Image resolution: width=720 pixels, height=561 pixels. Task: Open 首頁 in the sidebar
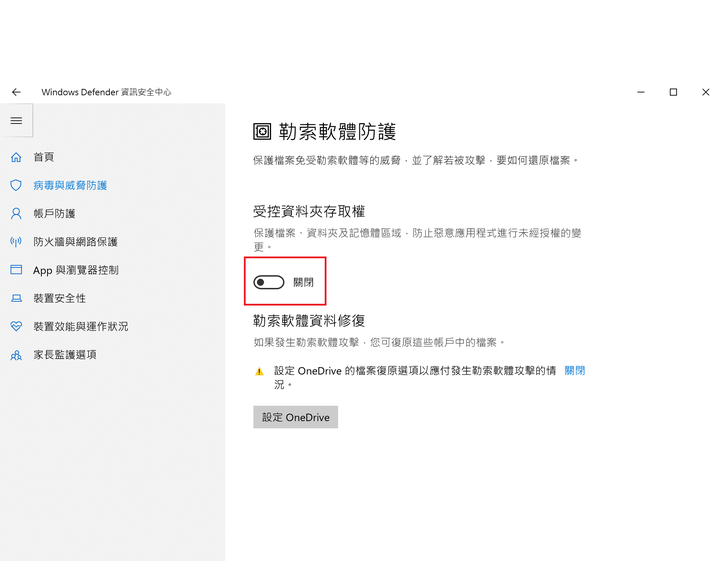(x=44, y=157)
